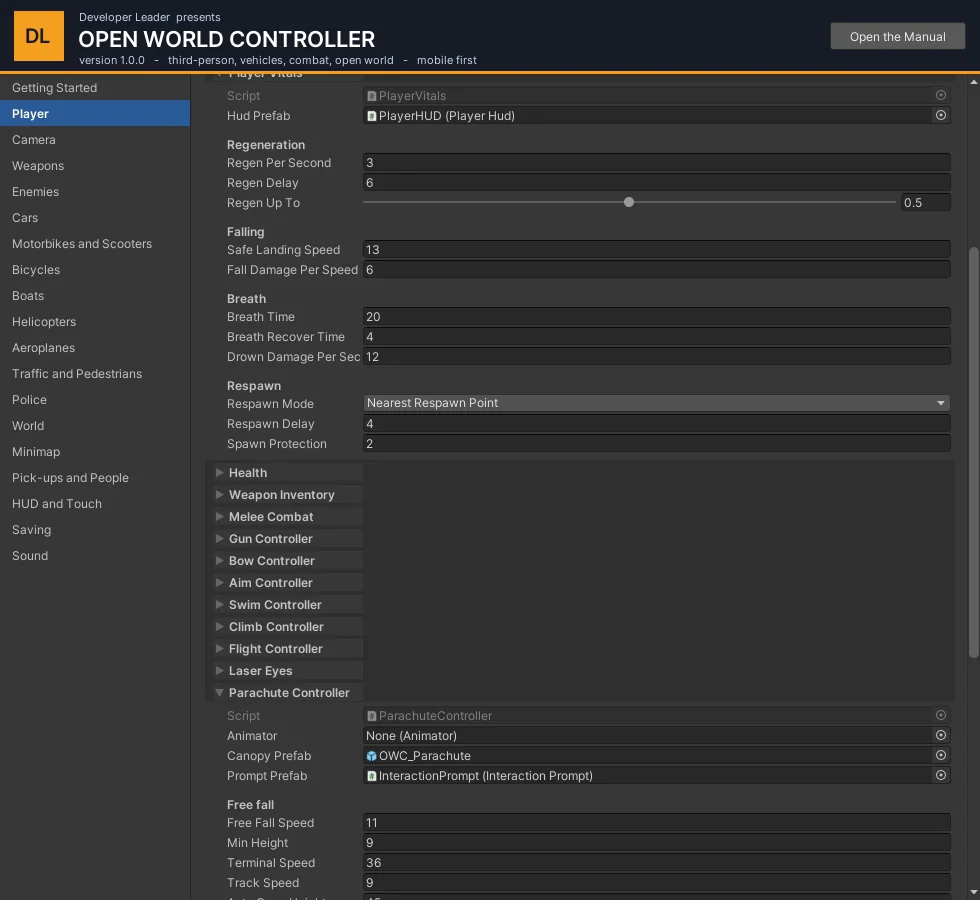Click the Safe Landing Speed field
Viewport: 980px width, 900px height.
(x=656, y=249)
